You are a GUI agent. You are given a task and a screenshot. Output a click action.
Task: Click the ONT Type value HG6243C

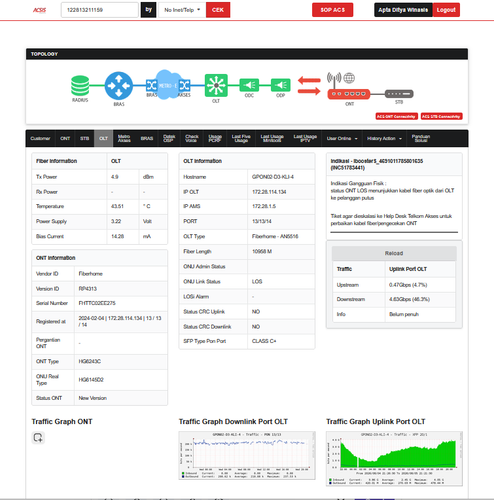tap(90, 361)
